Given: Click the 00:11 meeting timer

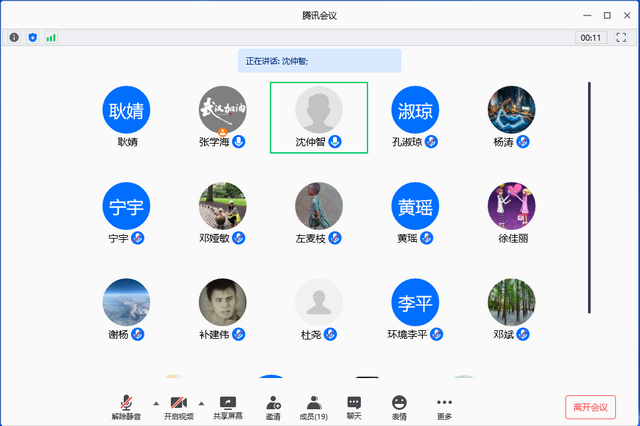Looking at the screenshot, I should tap(590, 37).
